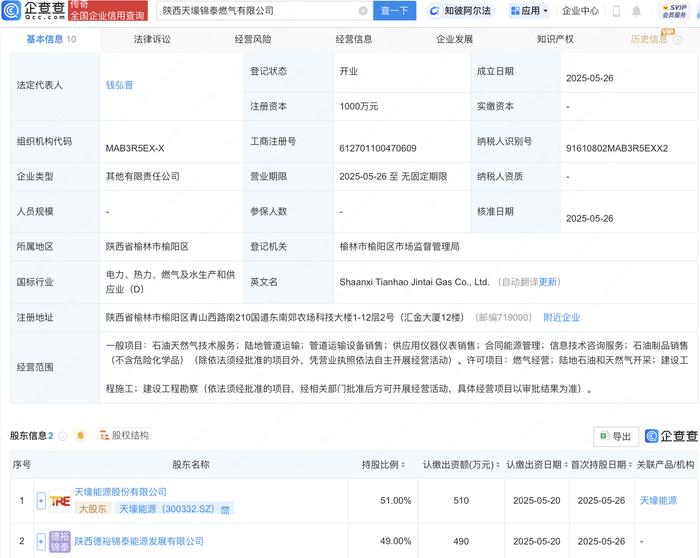Click the 大股东 tag
This screenshot has height=558, width=700.
click(x=92, y=509)
